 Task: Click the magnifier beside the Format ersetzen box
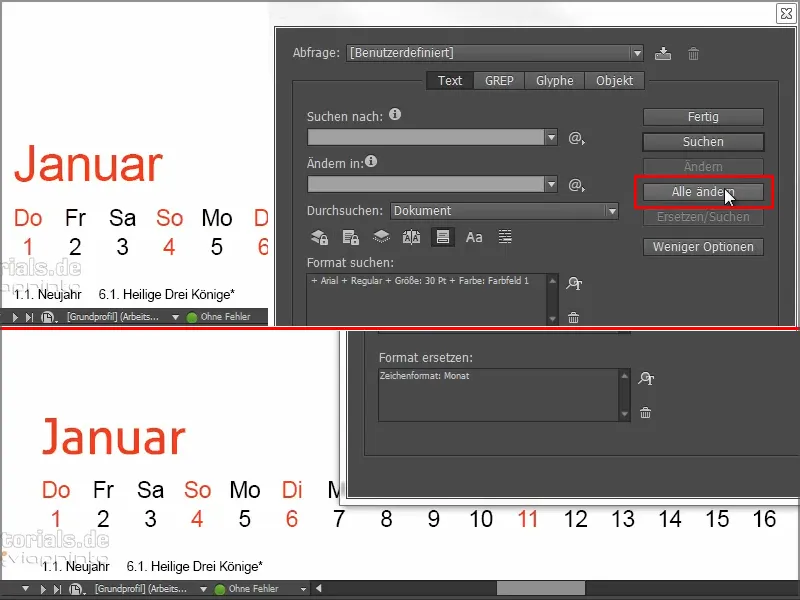click(647, 378)
